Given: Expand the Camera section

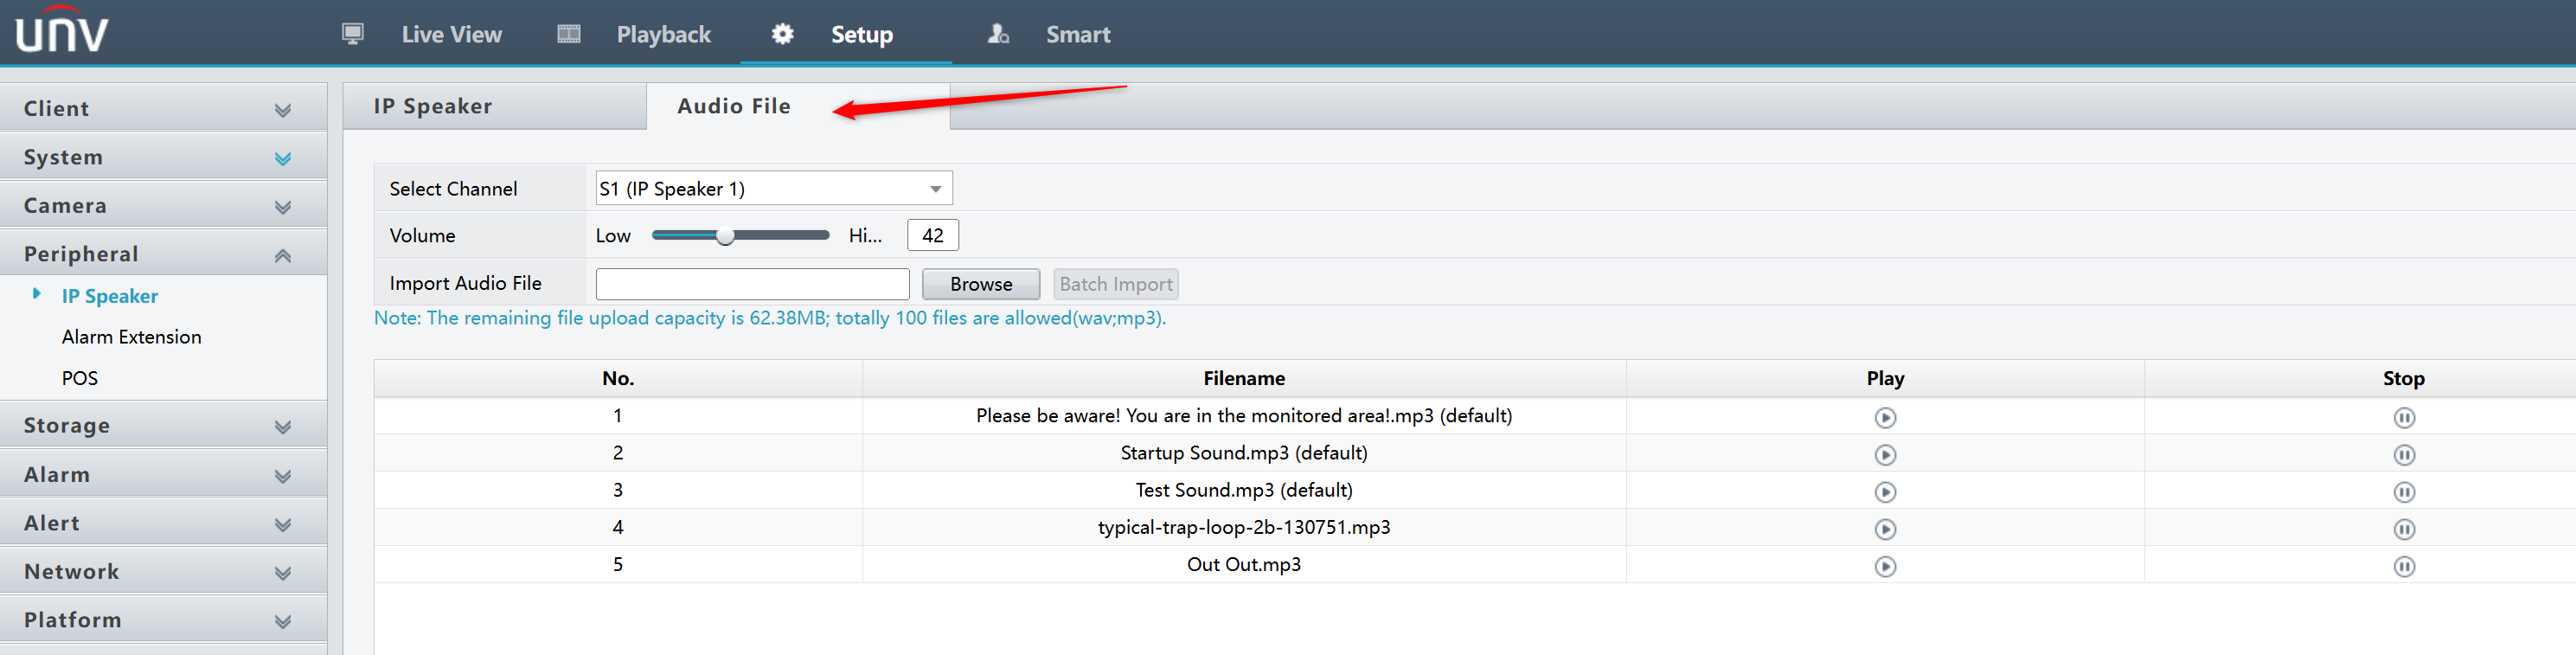Looking at the screenshot, I should (x=163, y=205).
